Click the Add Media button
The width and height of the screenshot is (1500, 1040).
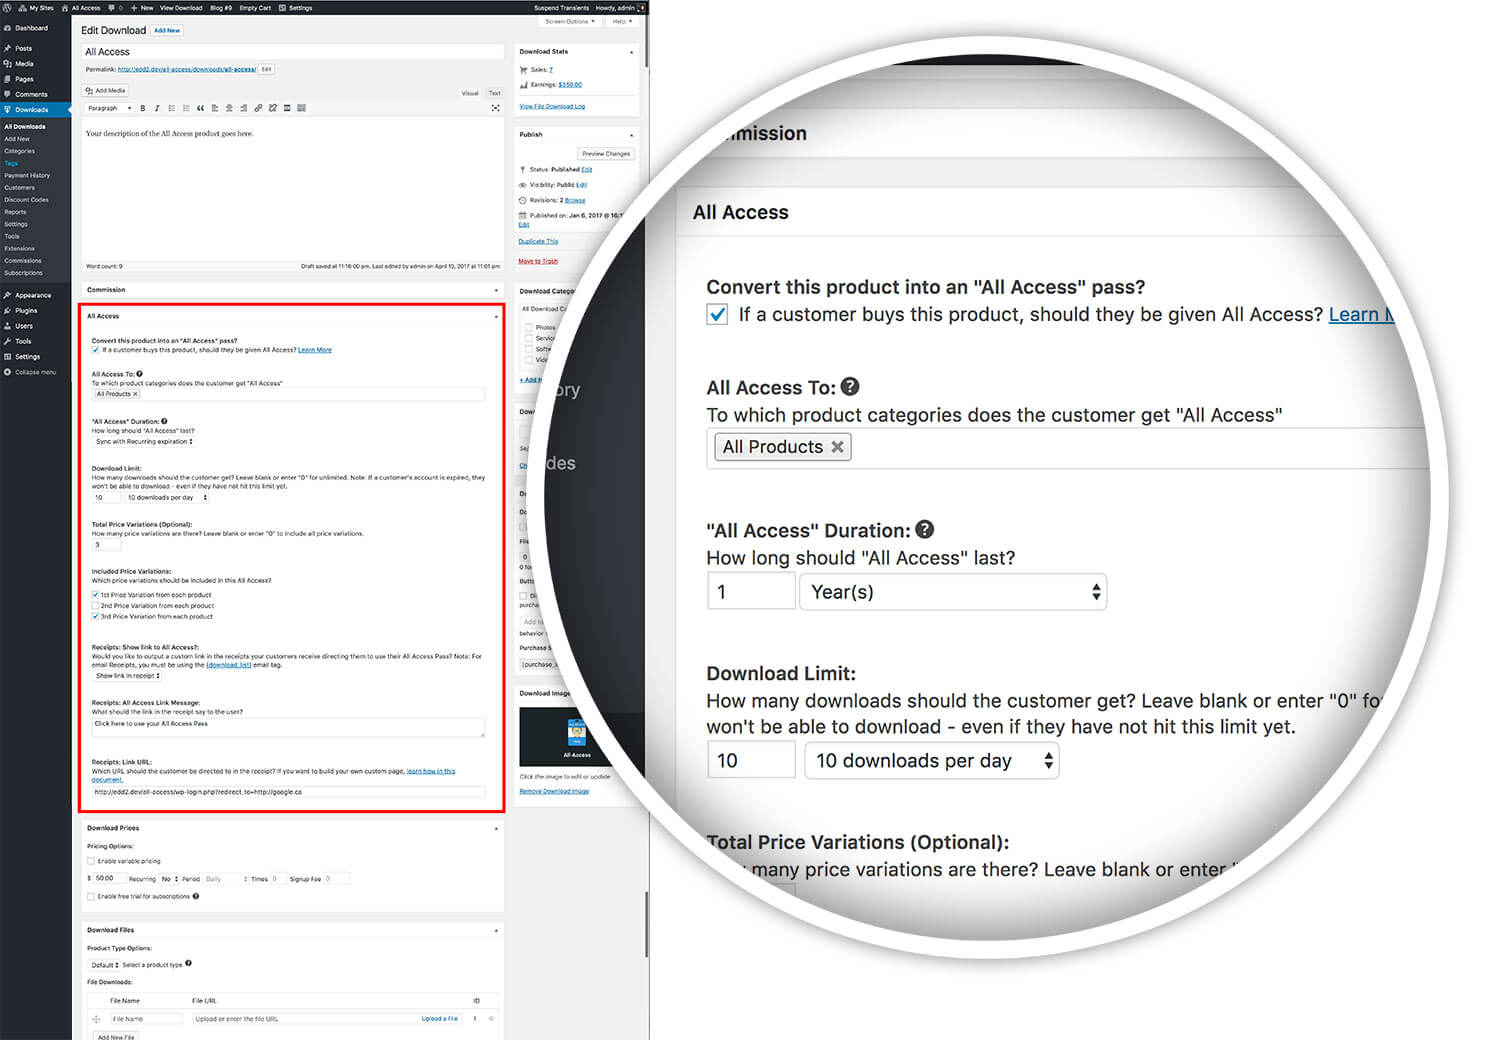point(106,90)
